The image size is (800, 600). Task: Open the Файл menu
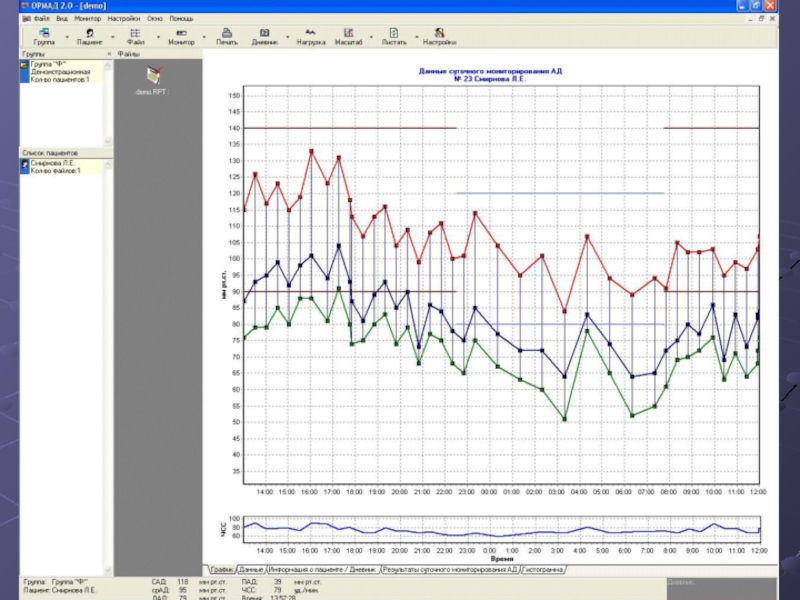click(42, 19)
